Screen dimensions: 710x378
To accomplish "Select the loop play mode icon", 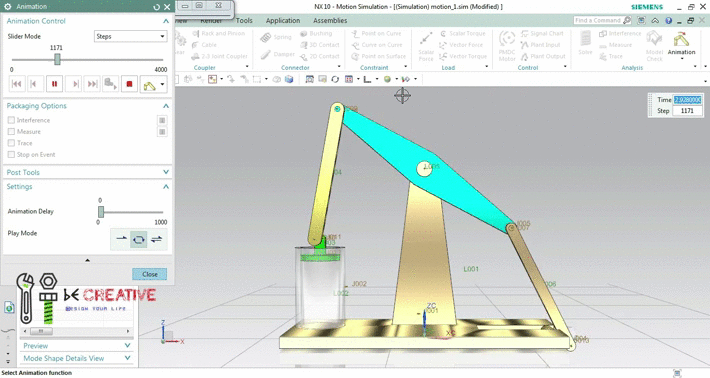I will click(139, 239).
